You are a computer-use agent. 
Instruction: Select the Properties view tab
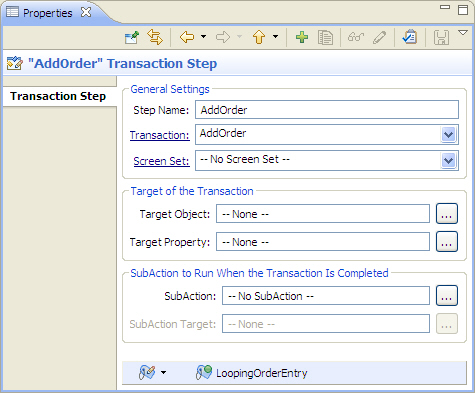47,13
